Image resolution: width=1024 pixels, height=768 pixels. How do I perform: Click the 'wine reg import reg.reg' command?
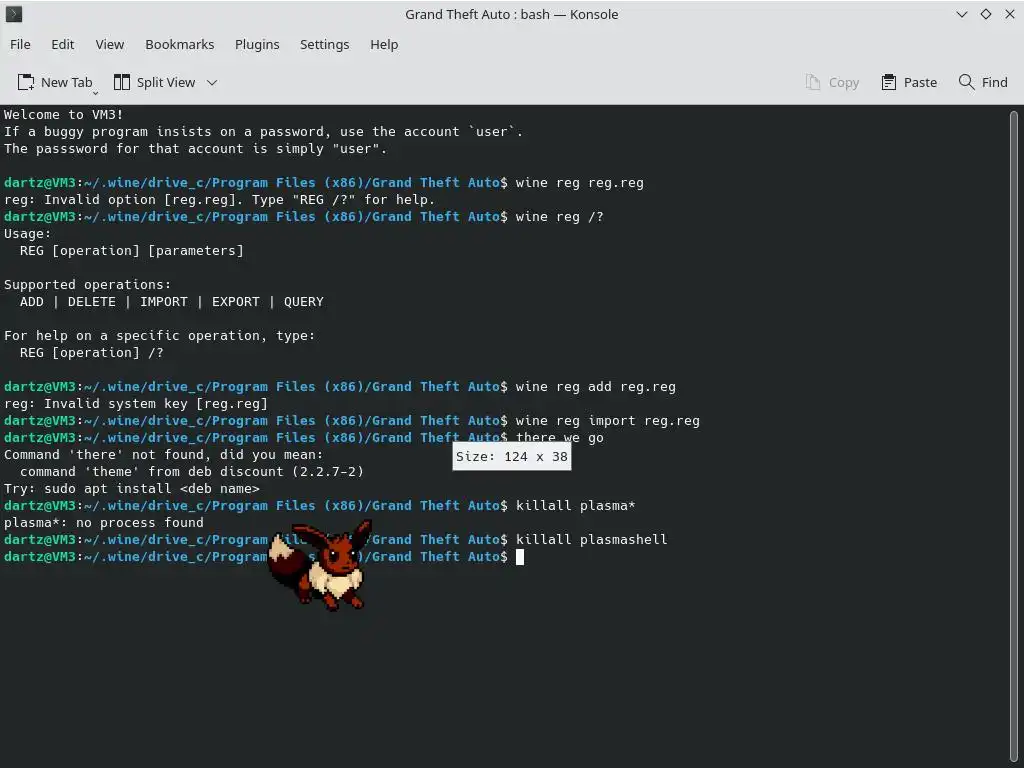click(x=607, y=421)
